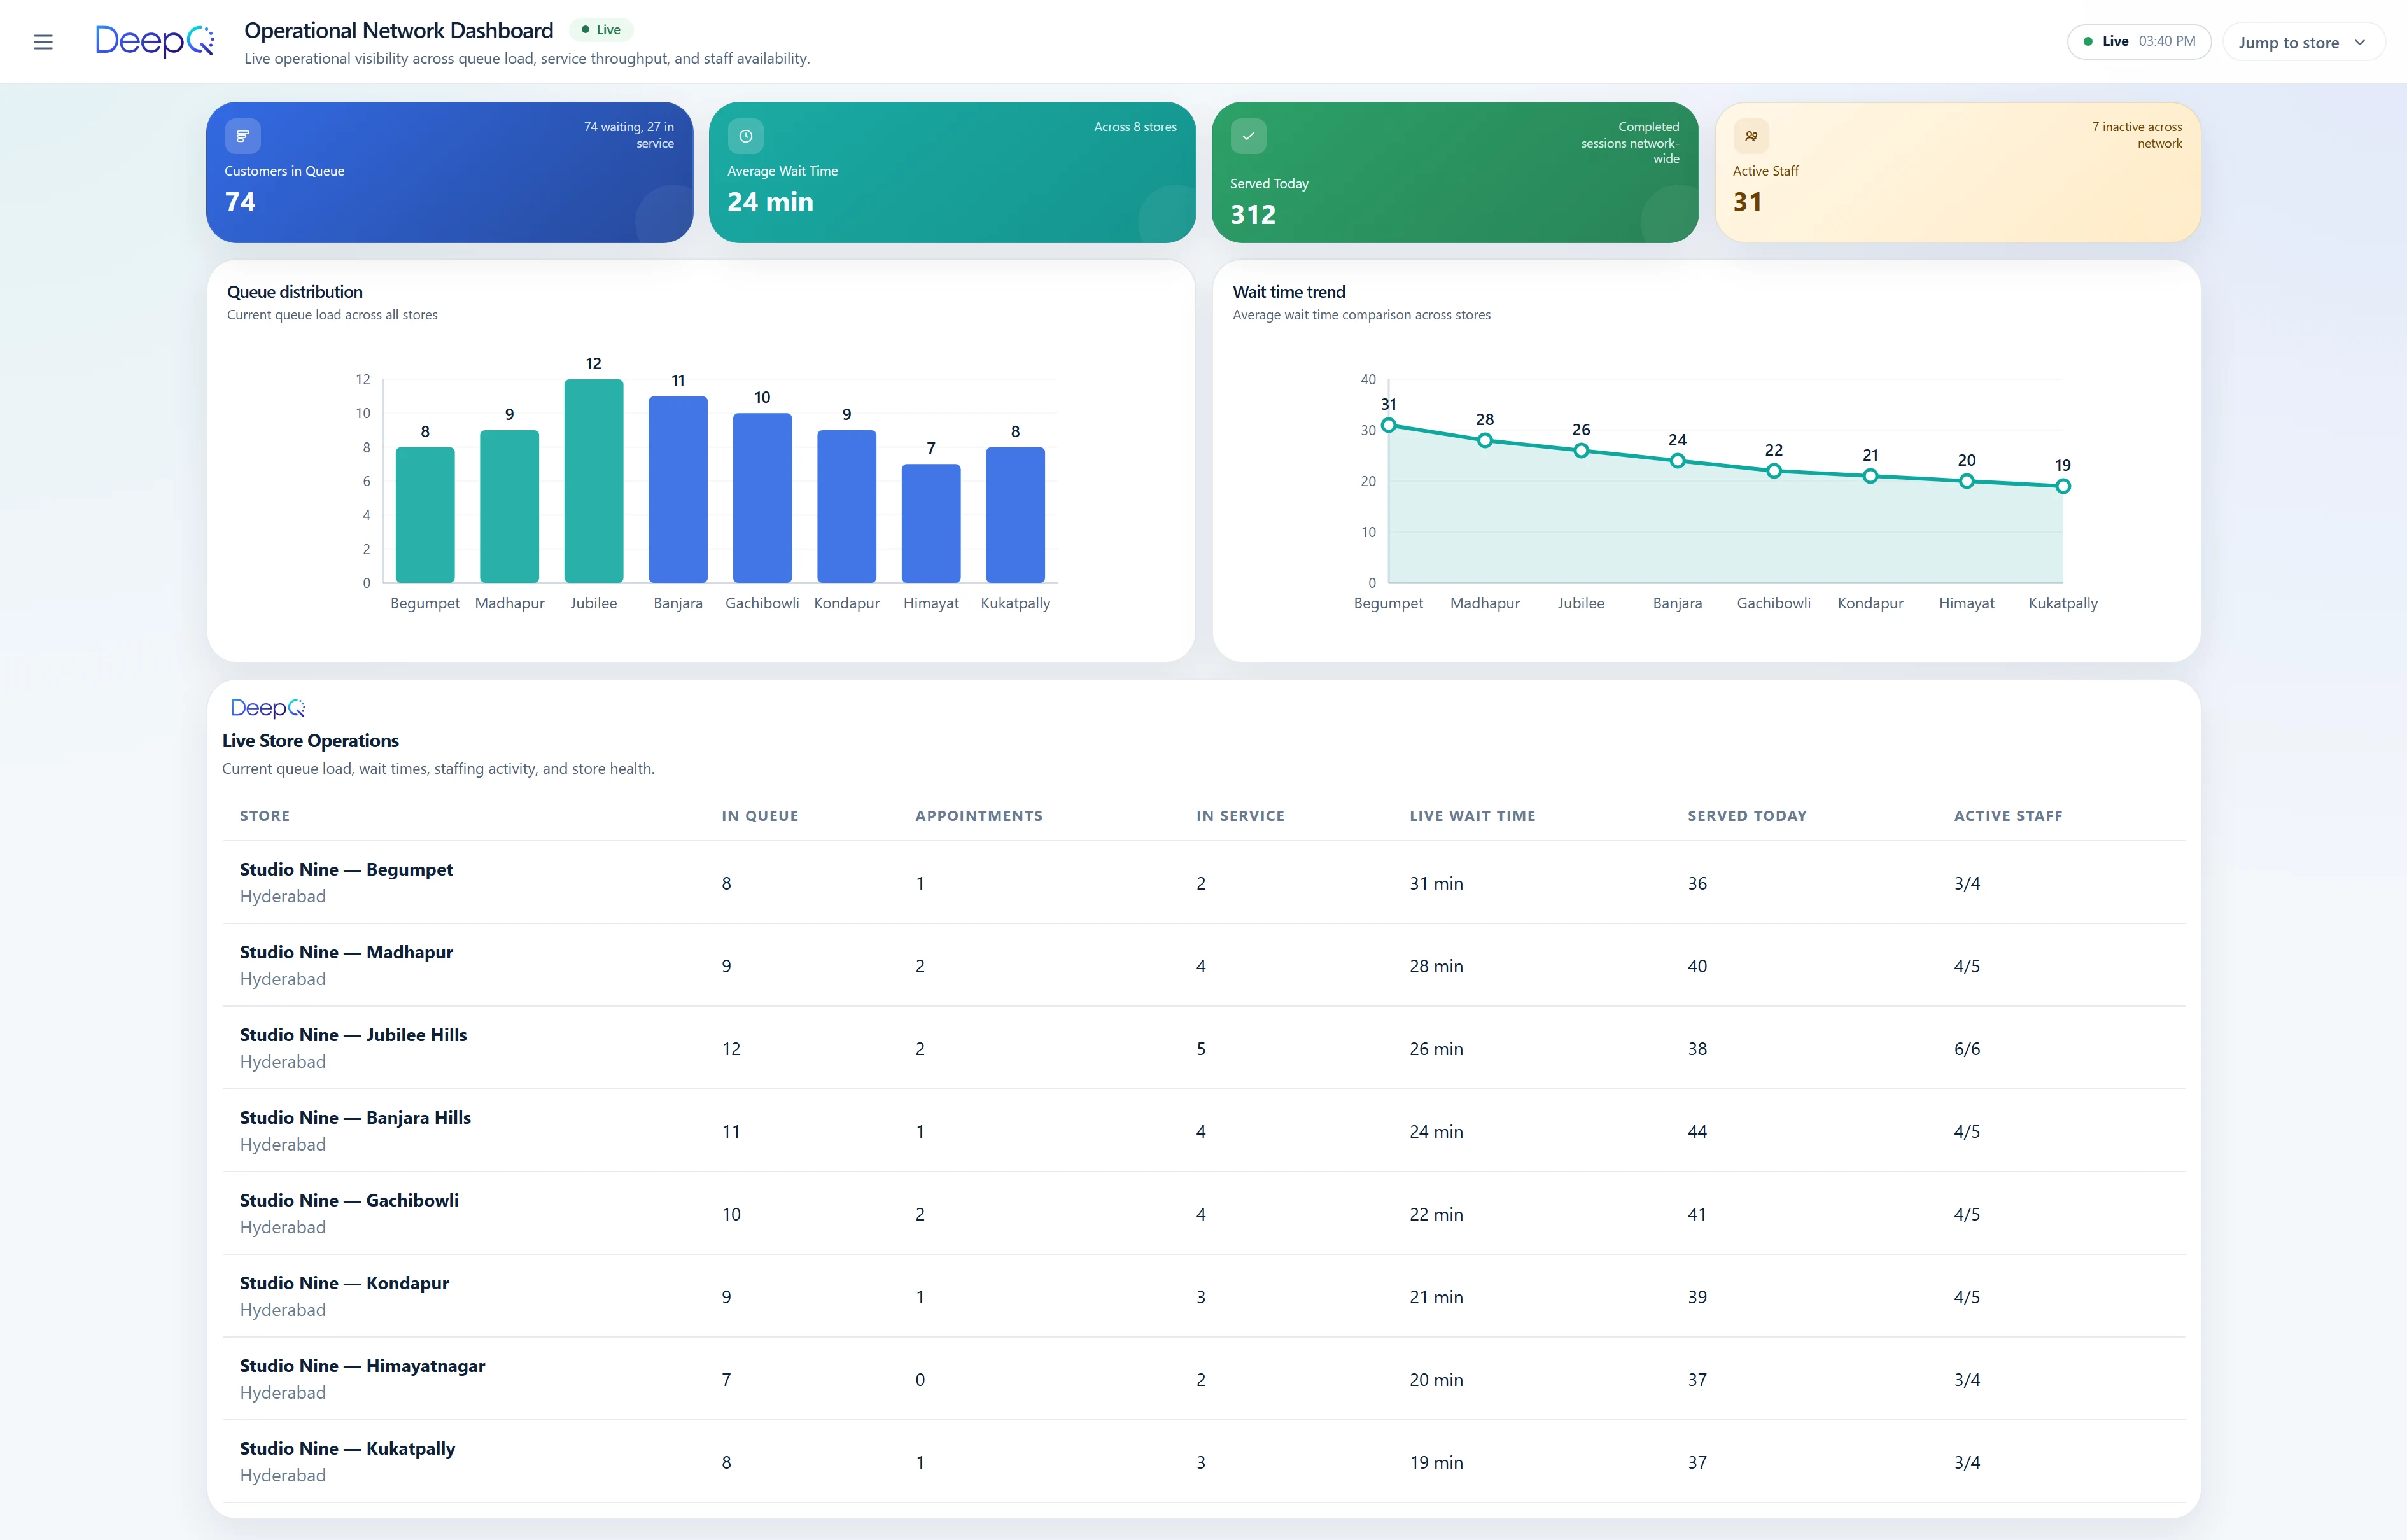Click the Gachibowli bar in Queue distribution

762,498
